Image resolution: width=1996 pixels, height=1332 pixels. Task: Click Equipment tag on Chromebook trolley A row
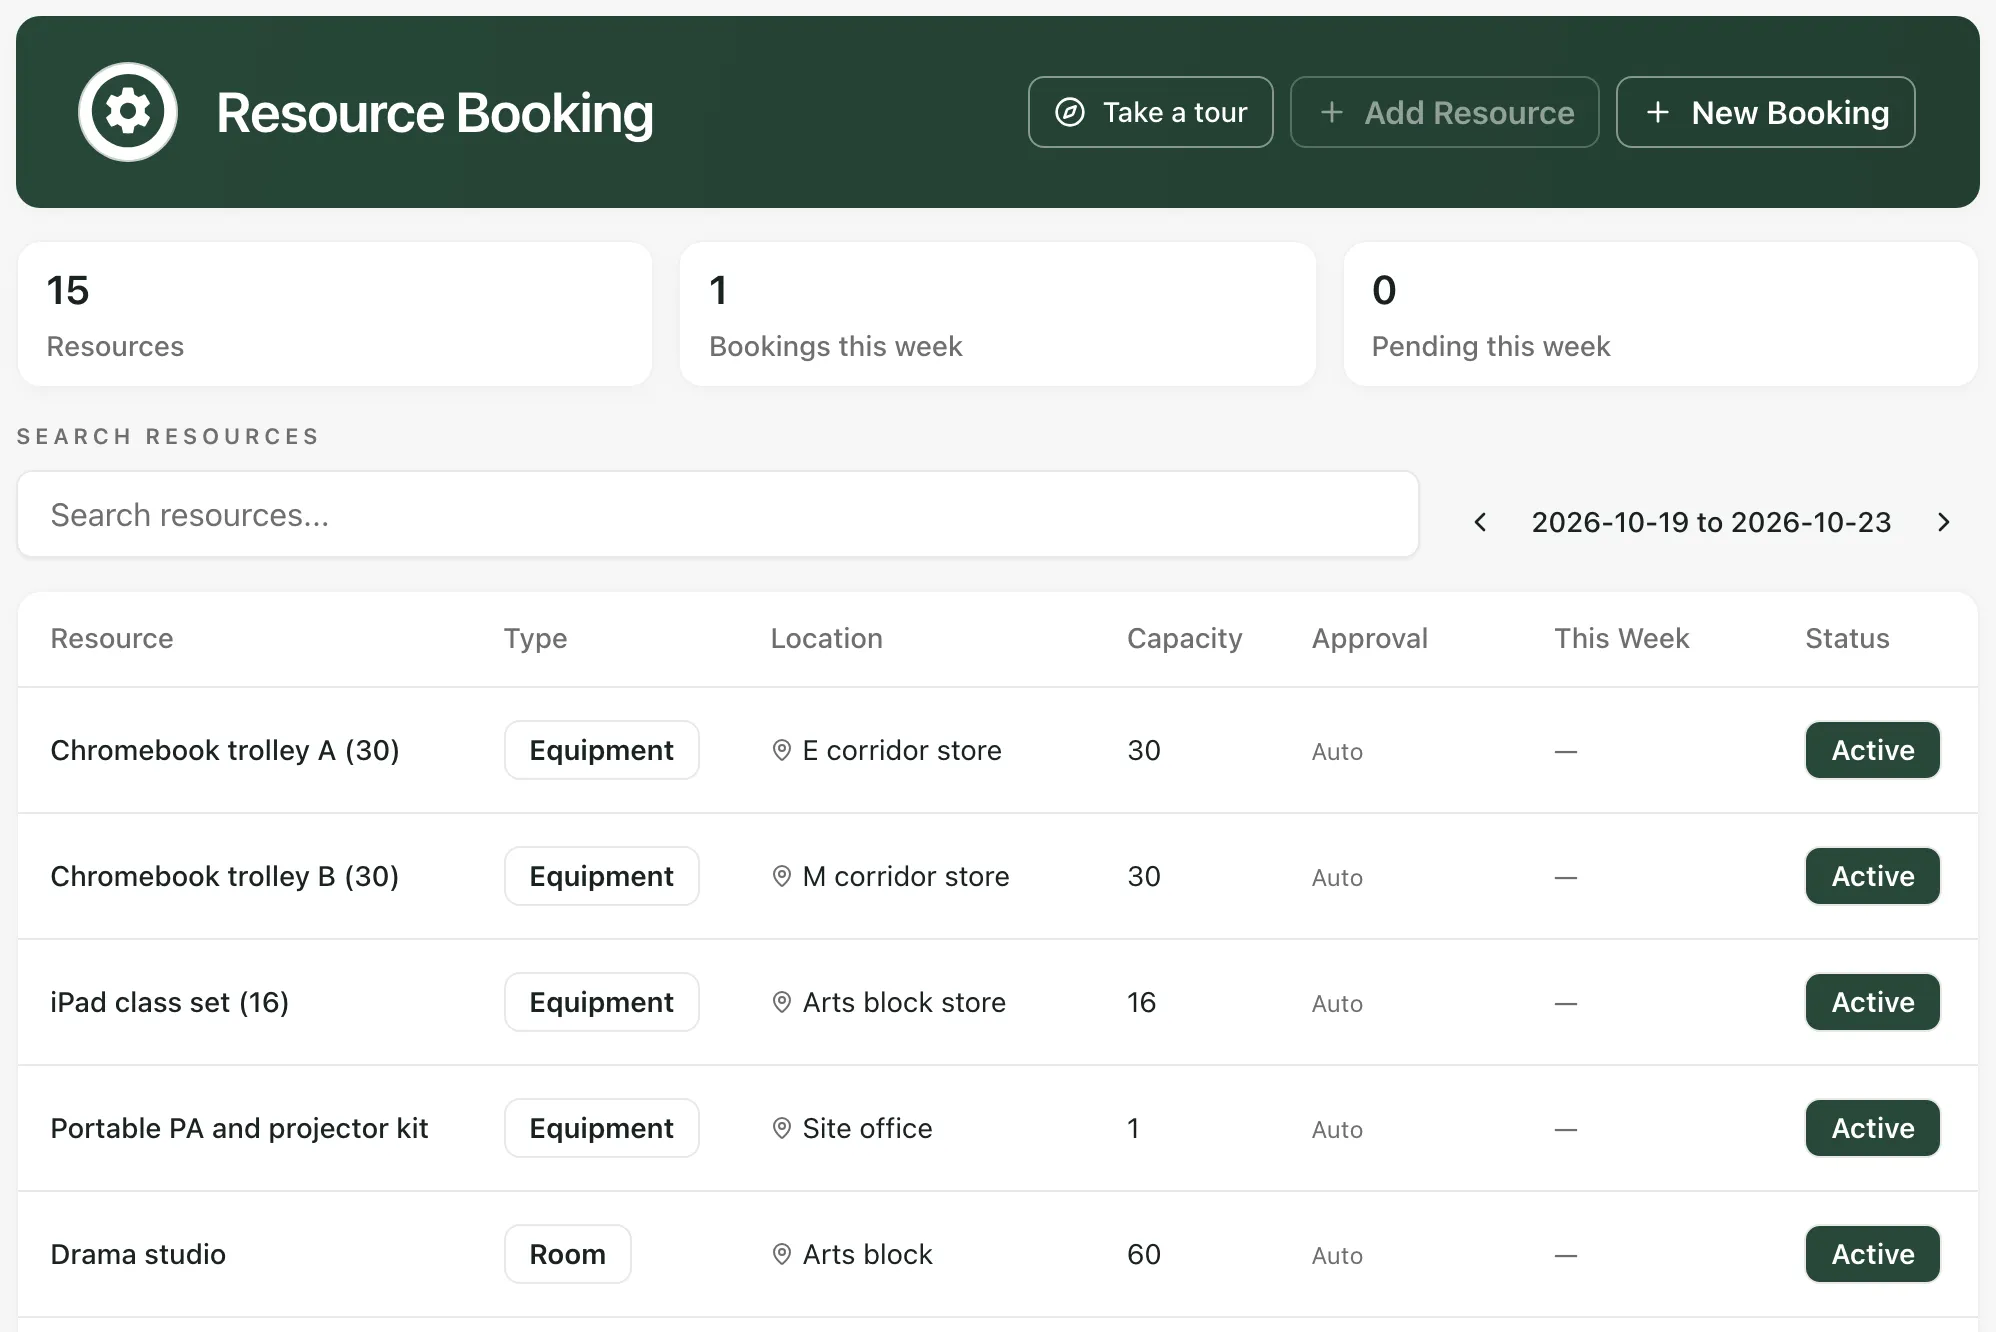click(601, 750)
